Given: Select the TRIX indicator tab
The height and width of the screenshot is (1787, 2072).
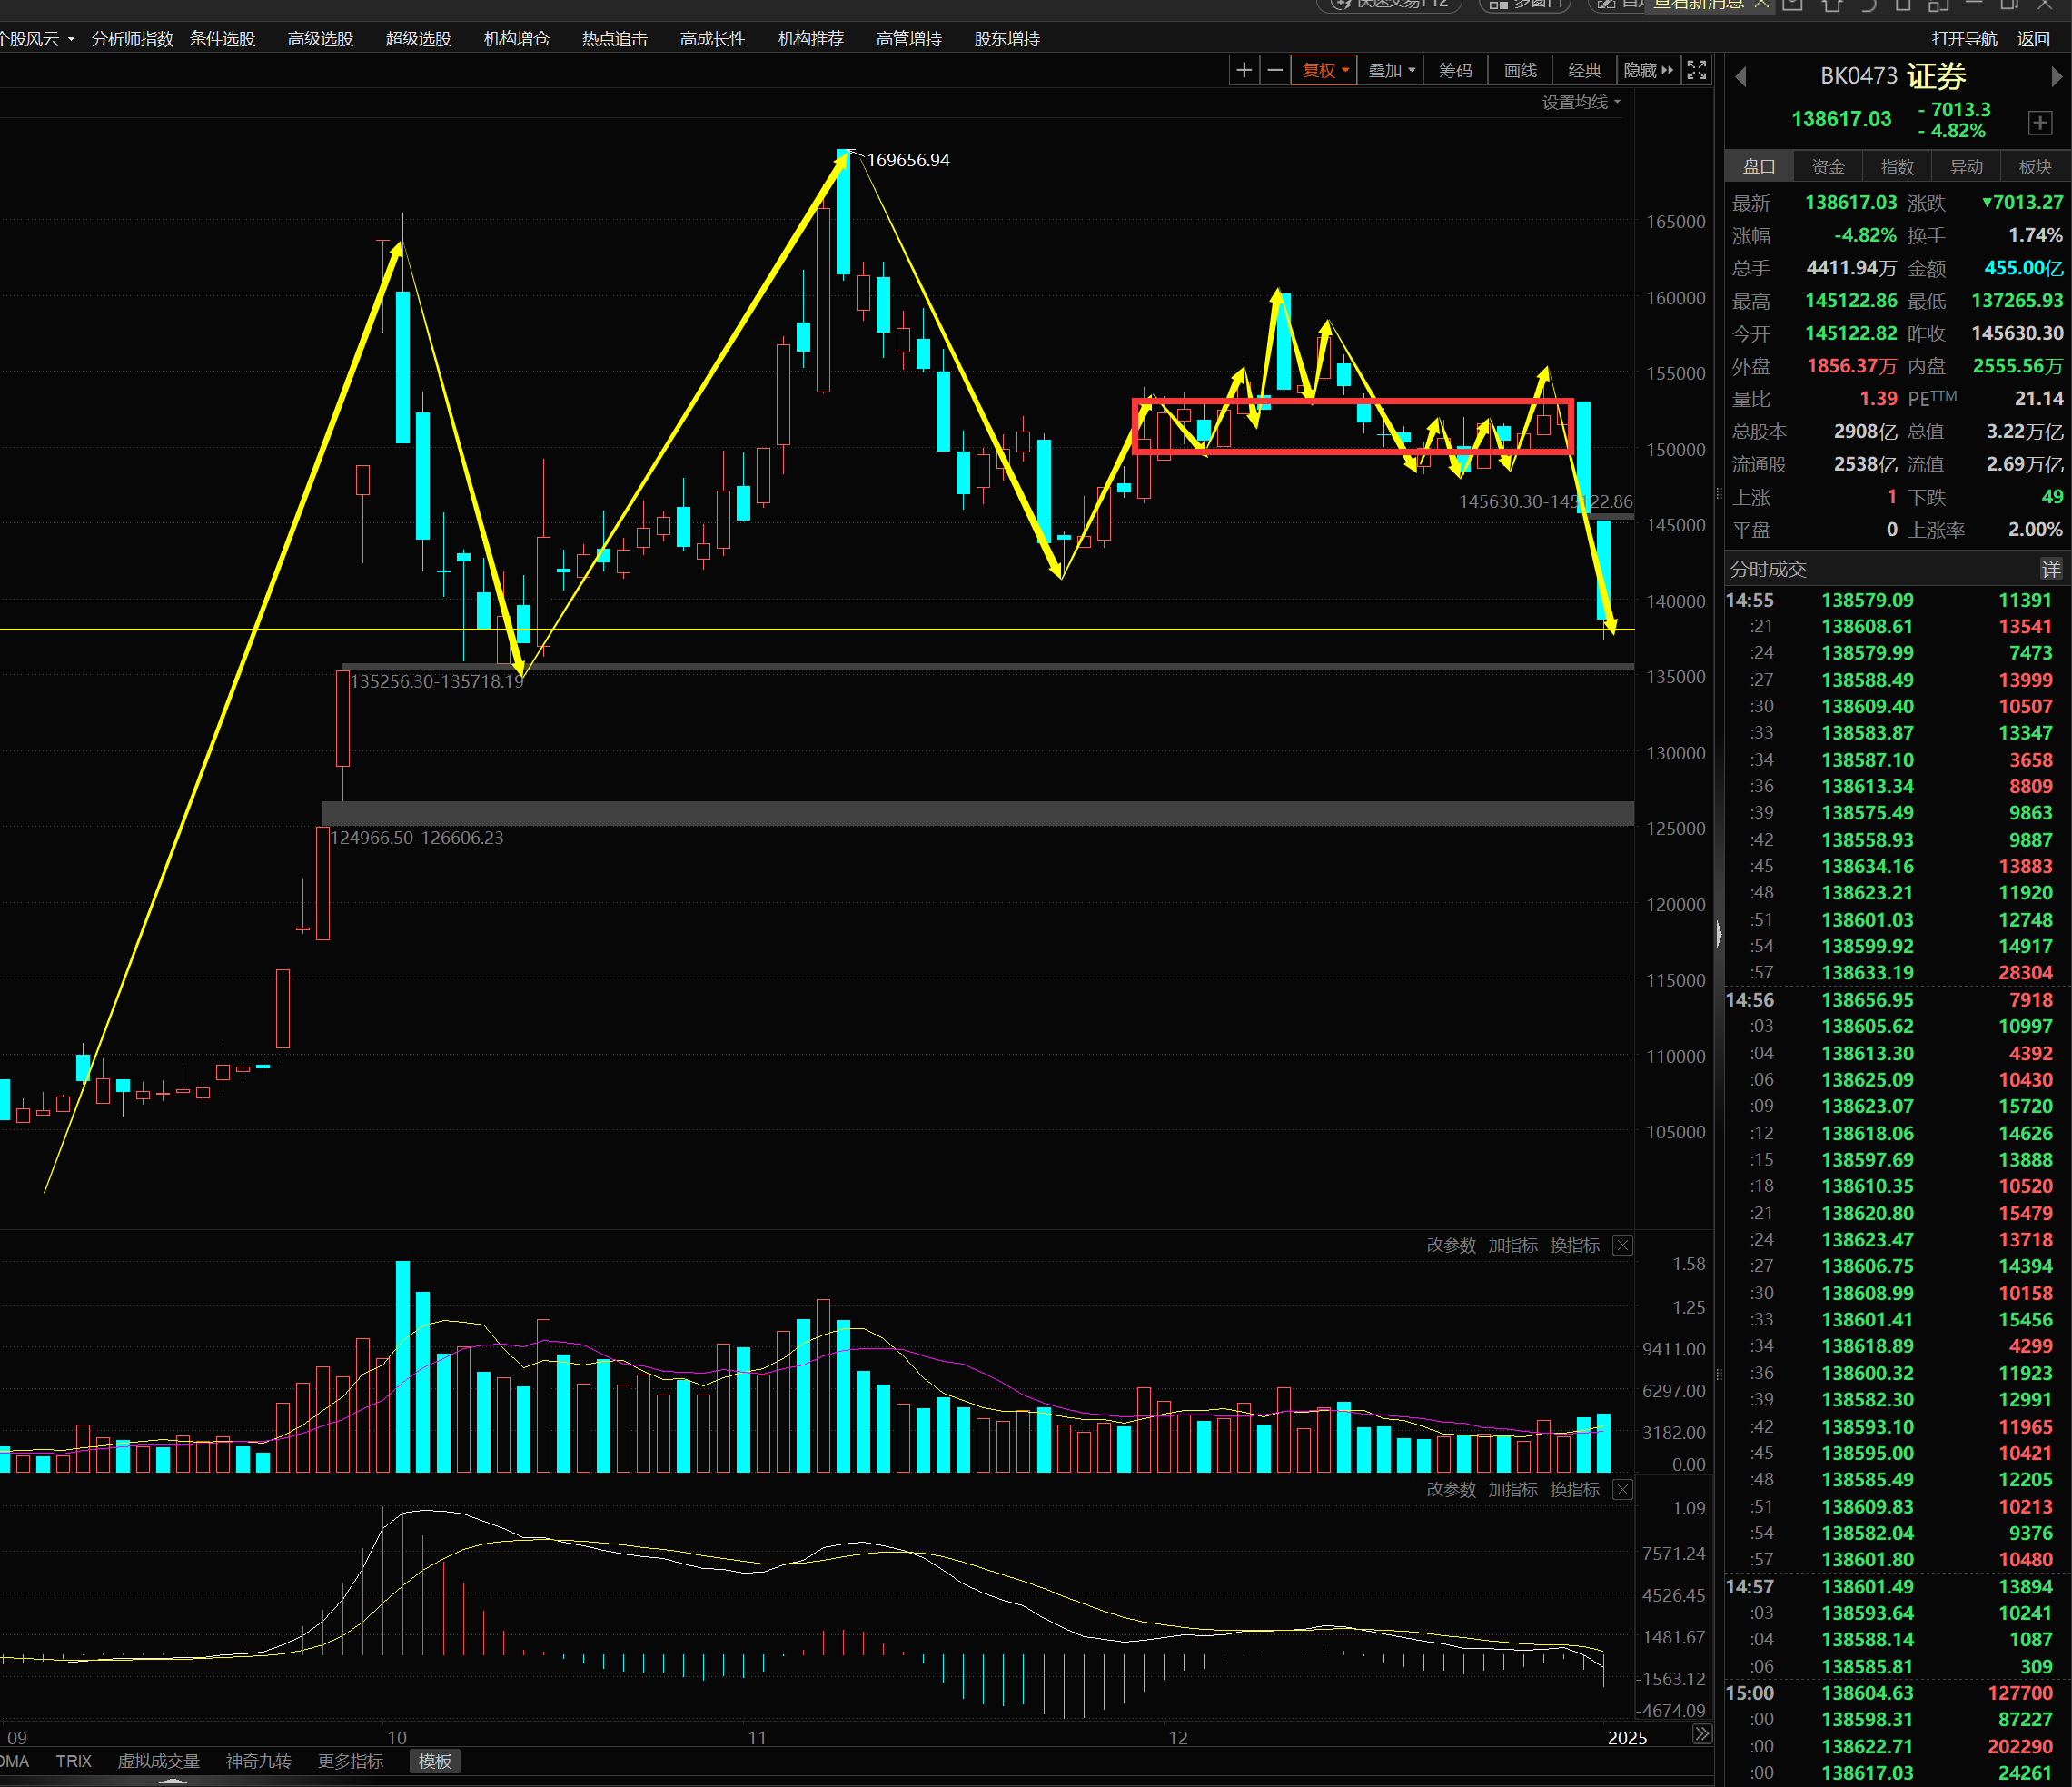Looking at the screenshot, I should [73, 1761].
